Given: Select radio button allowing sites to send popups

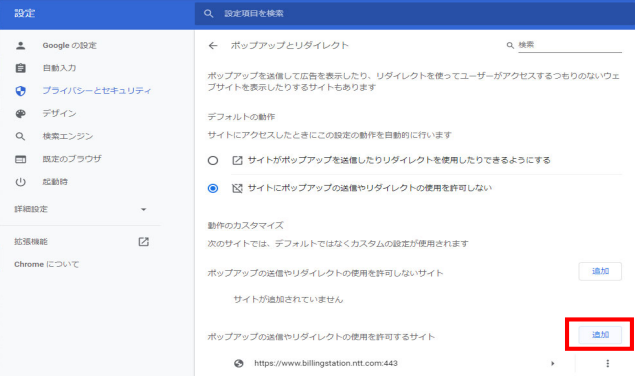Looking at the screenshot, I should (x=213, y=160).
